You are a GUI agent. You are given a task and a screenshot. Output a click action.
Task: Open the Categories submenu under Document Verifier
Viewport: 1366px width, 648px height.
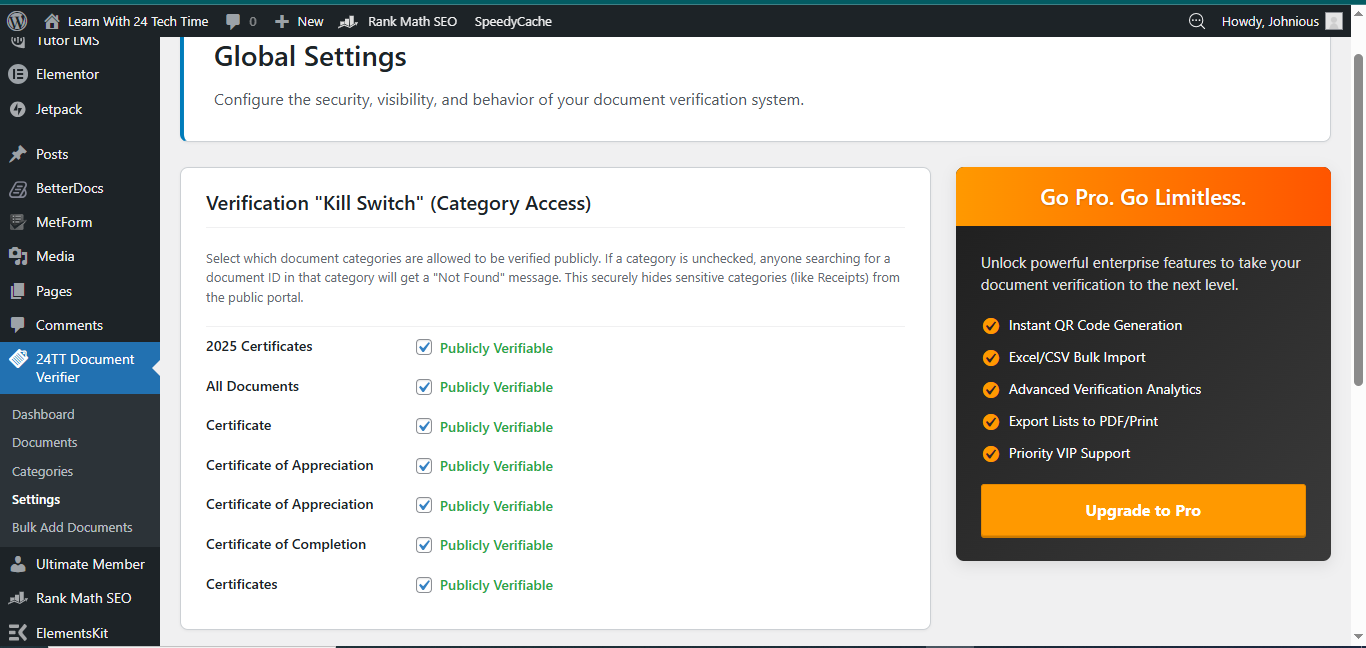coord(42,470)
